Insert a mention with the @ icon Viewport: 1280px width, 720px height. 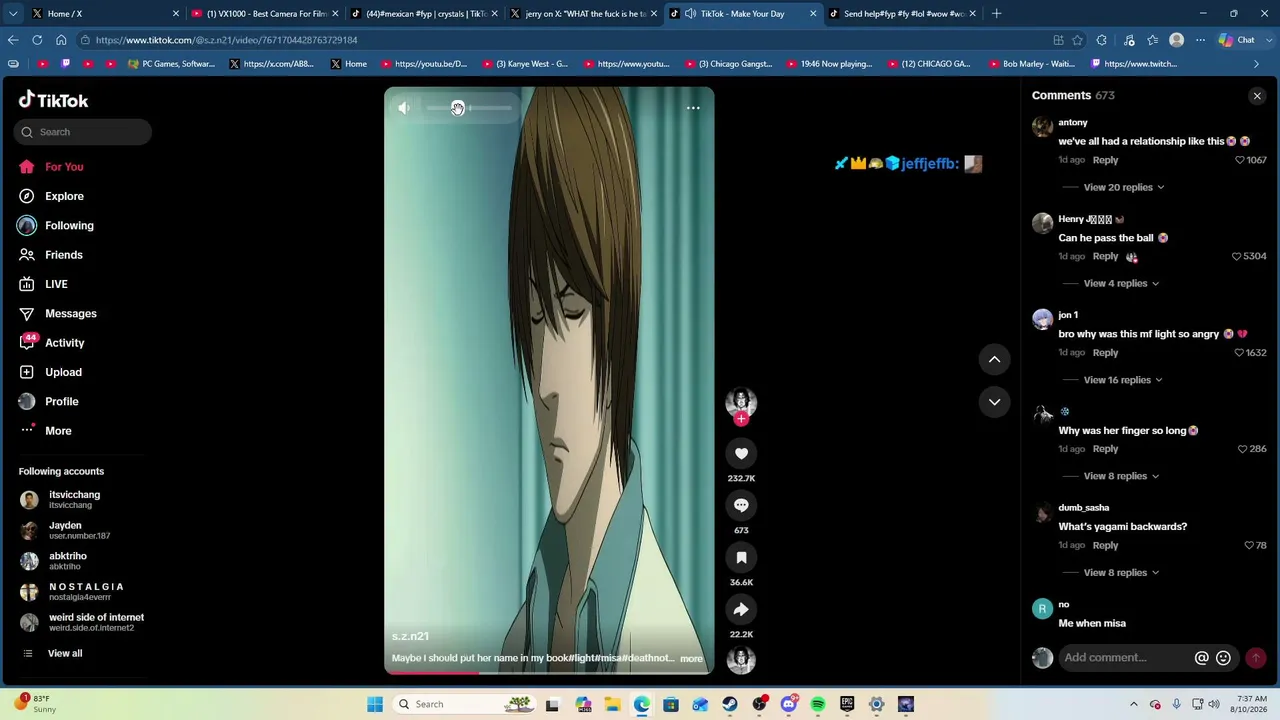click(x=1201, y=658)
